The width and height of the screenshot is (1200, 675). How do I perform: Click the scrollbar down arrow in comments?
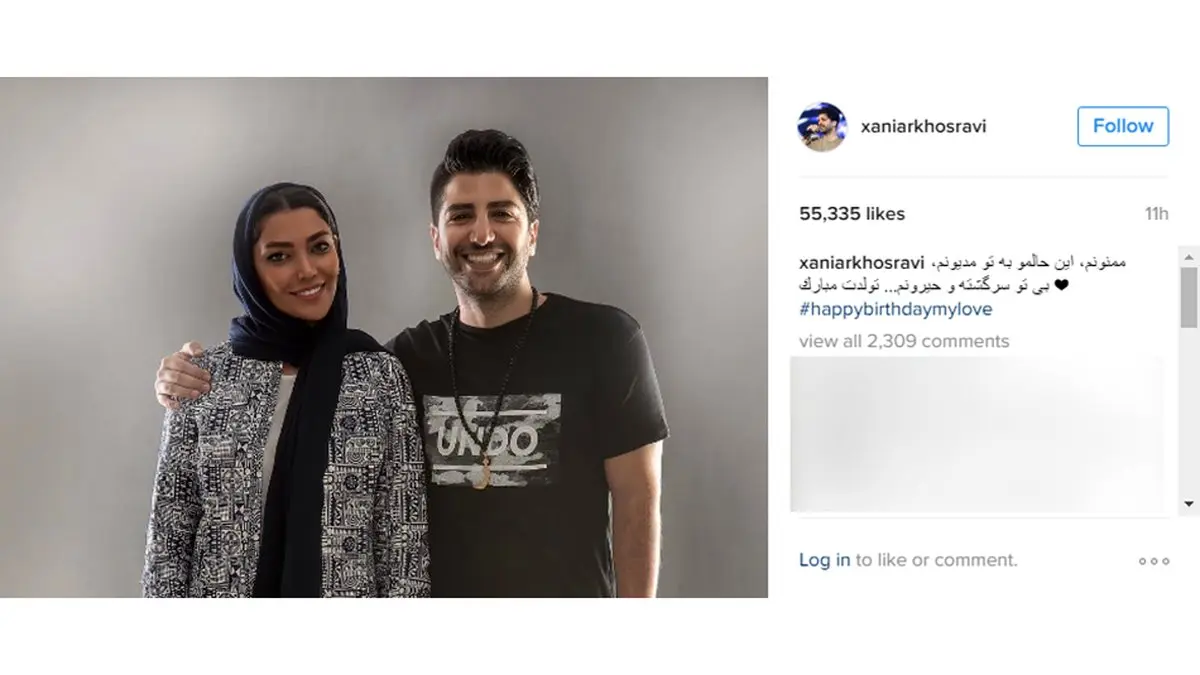1189,504
